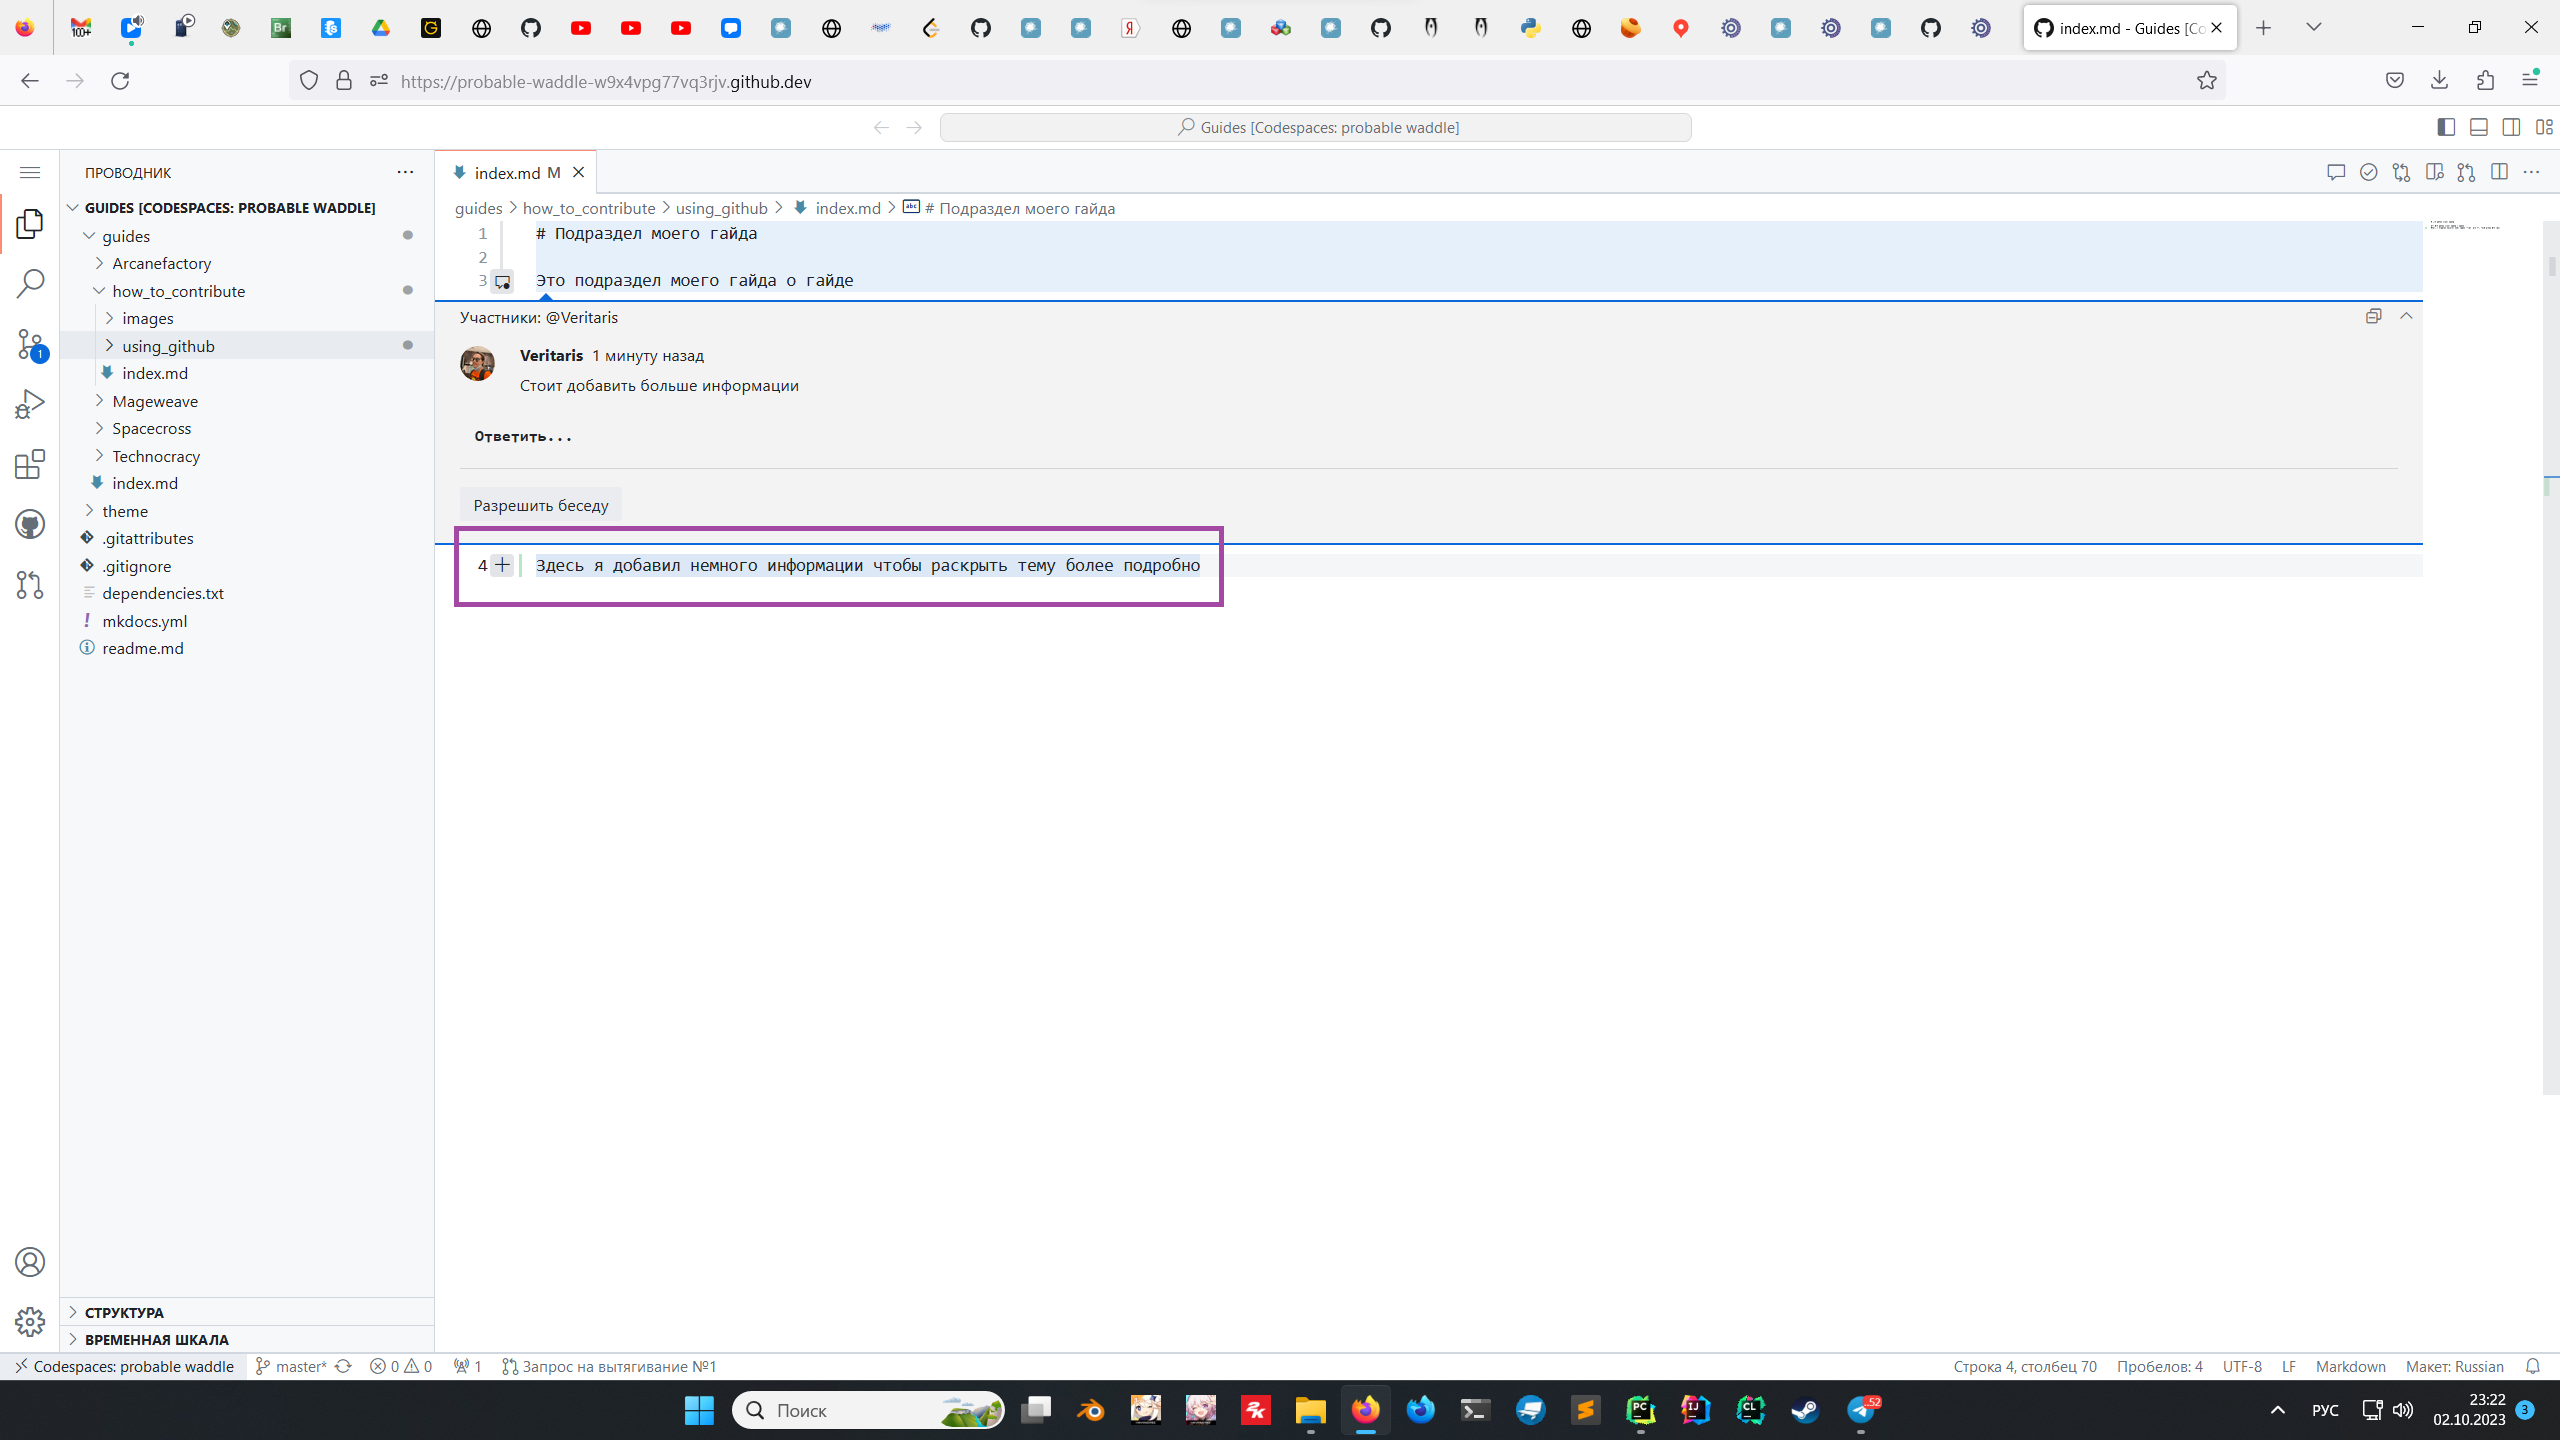Expand the Mageweave folder
The height and width of the screenshot is (1440, 2560).
pyautogui.click(x=155, y=401)
